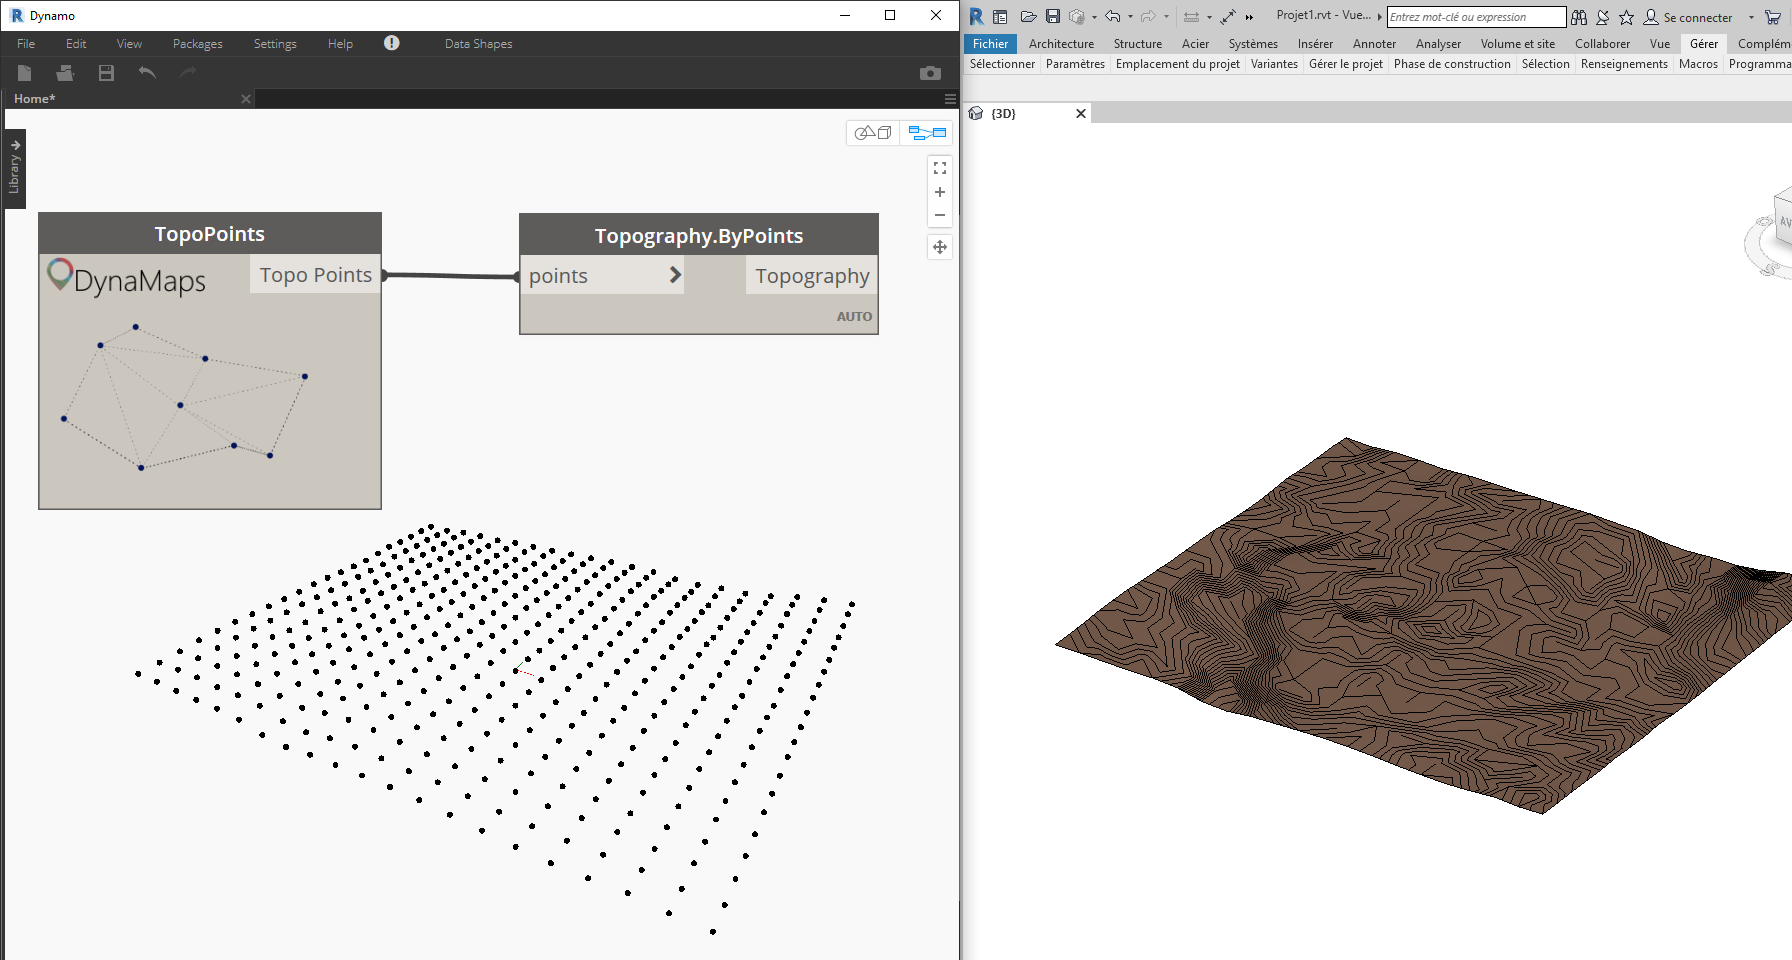Image resolution: width=1792 pixels, height=960 pixels.
Task: Click the Dynamo open file icon
Action: tap(65, 73)
